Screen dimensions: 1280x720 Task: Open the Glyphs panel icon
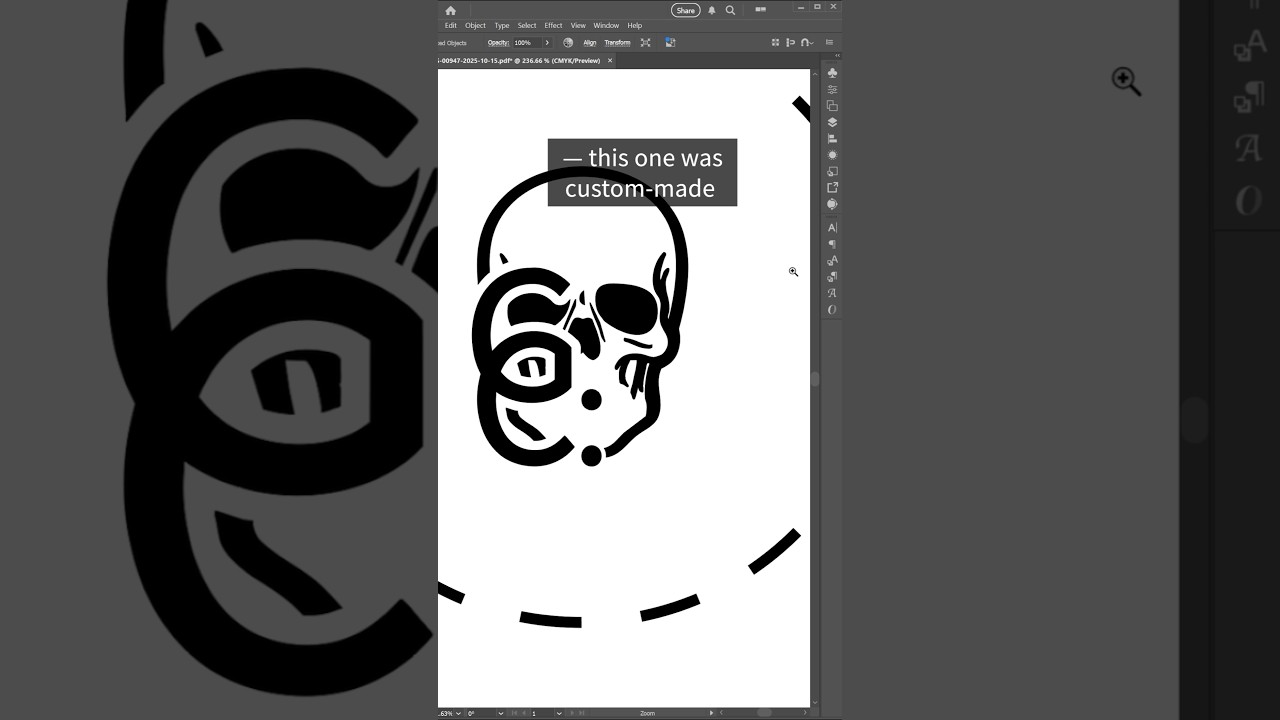832,293
